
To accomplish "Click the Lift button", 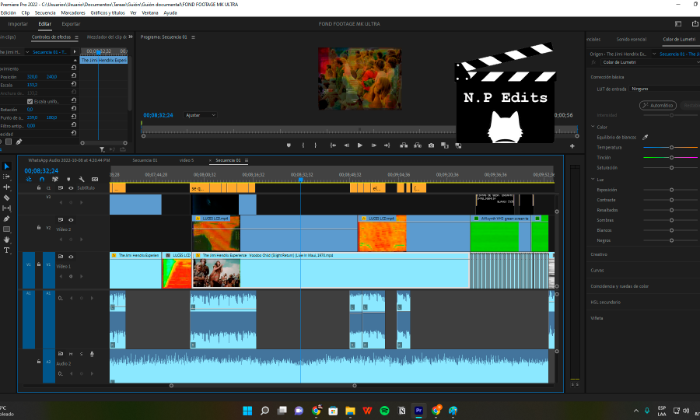I will [404, 146].
